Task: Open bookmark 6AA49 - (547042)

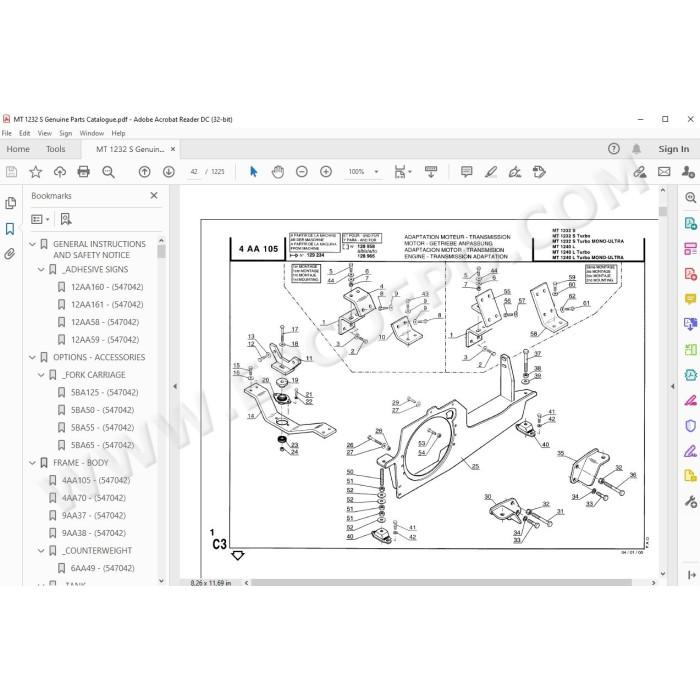Action: pos(103,568)
